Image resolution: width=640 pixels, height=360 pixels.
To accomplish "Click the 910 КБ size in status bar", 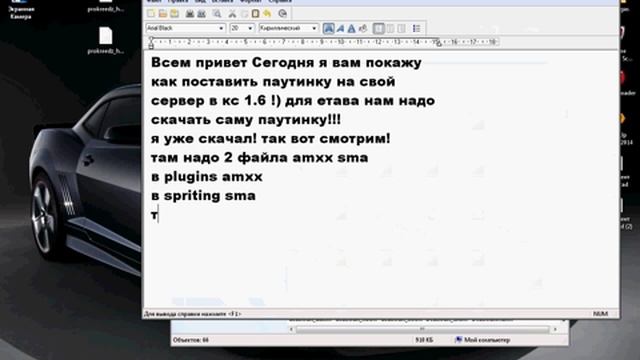I will coord(424,340).
